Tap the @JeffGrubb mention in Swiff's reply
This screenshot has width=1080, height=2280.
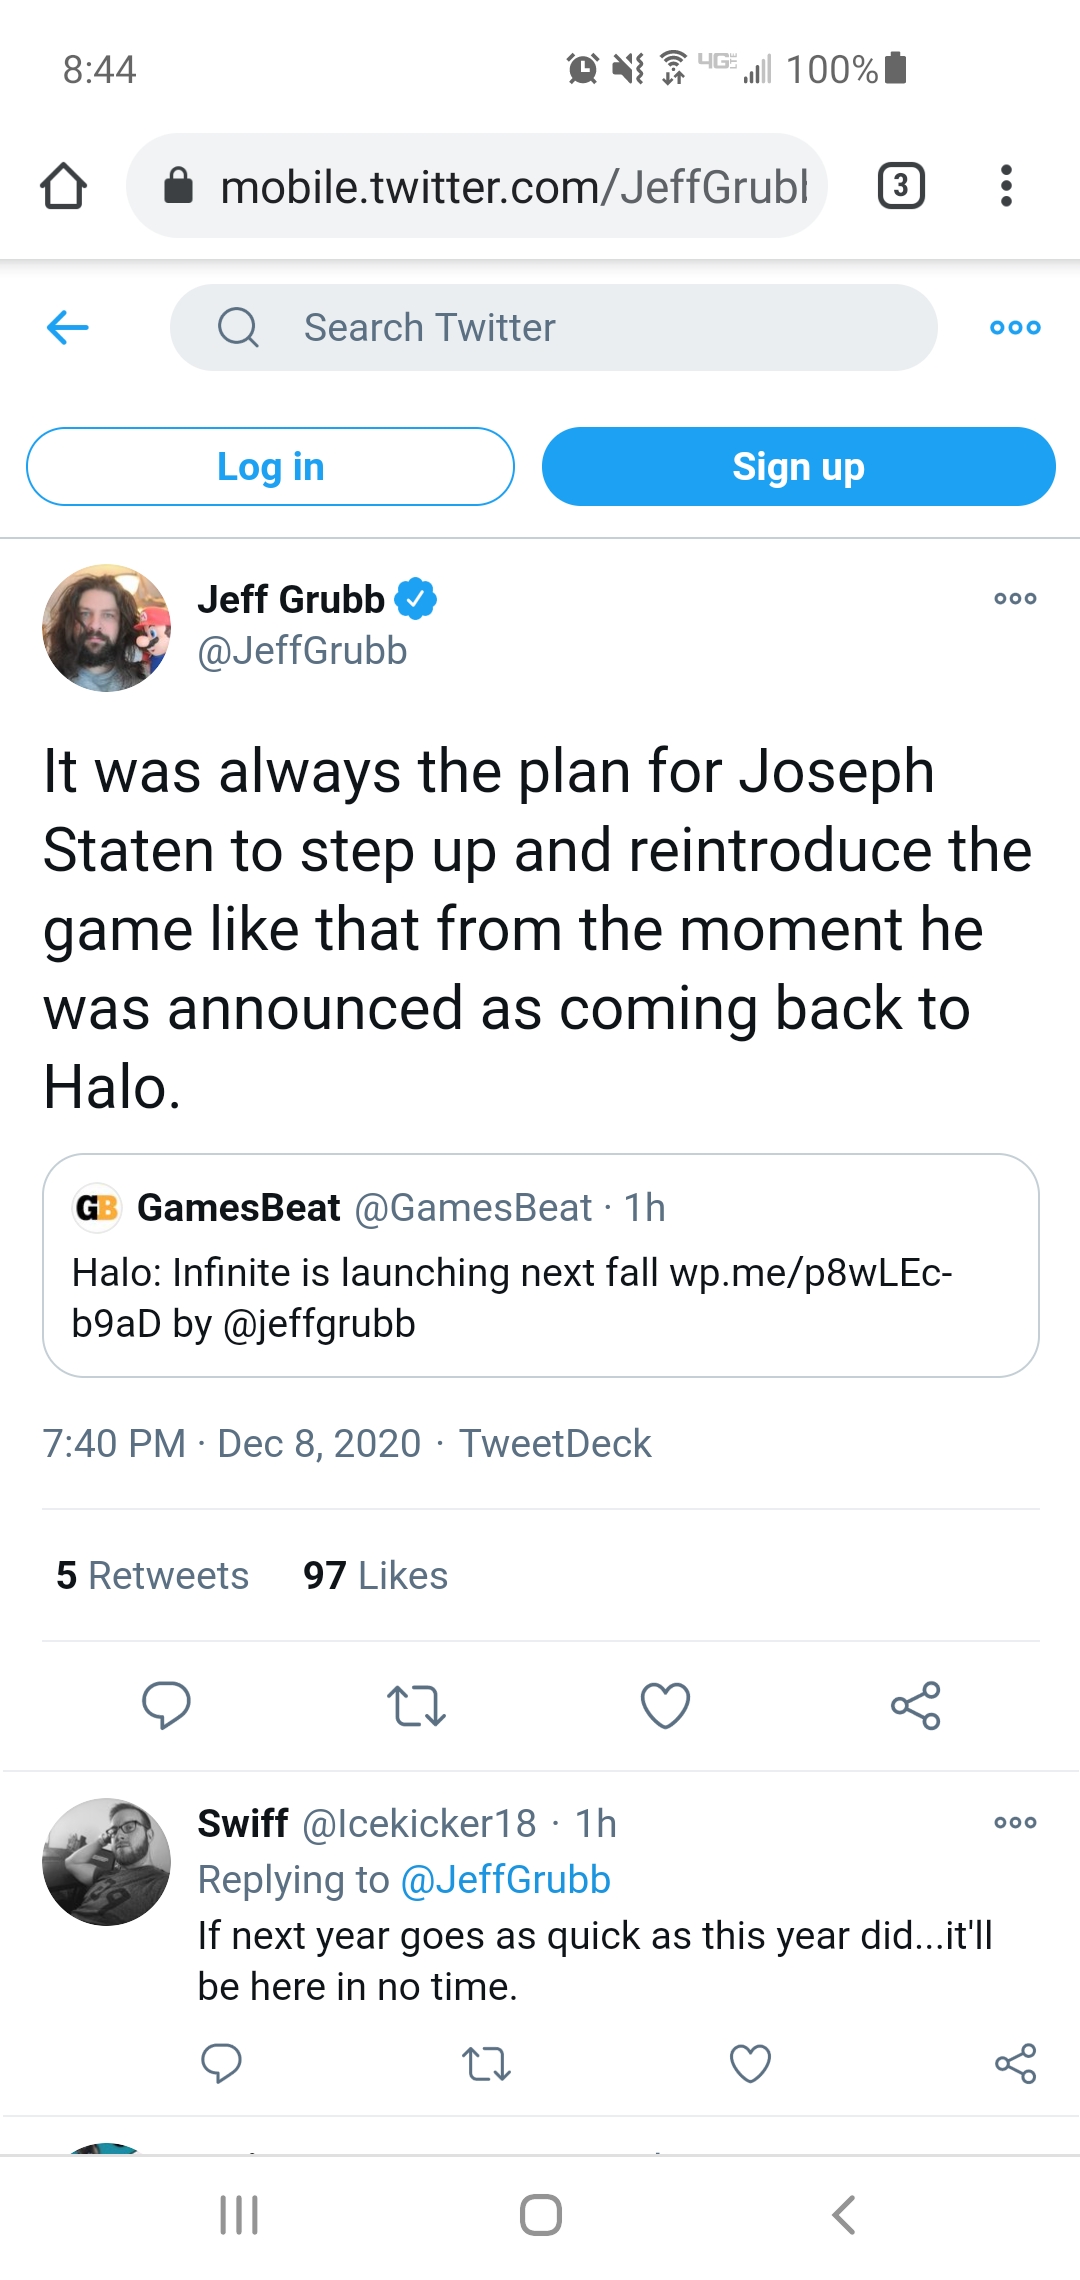click(505, 1880)
